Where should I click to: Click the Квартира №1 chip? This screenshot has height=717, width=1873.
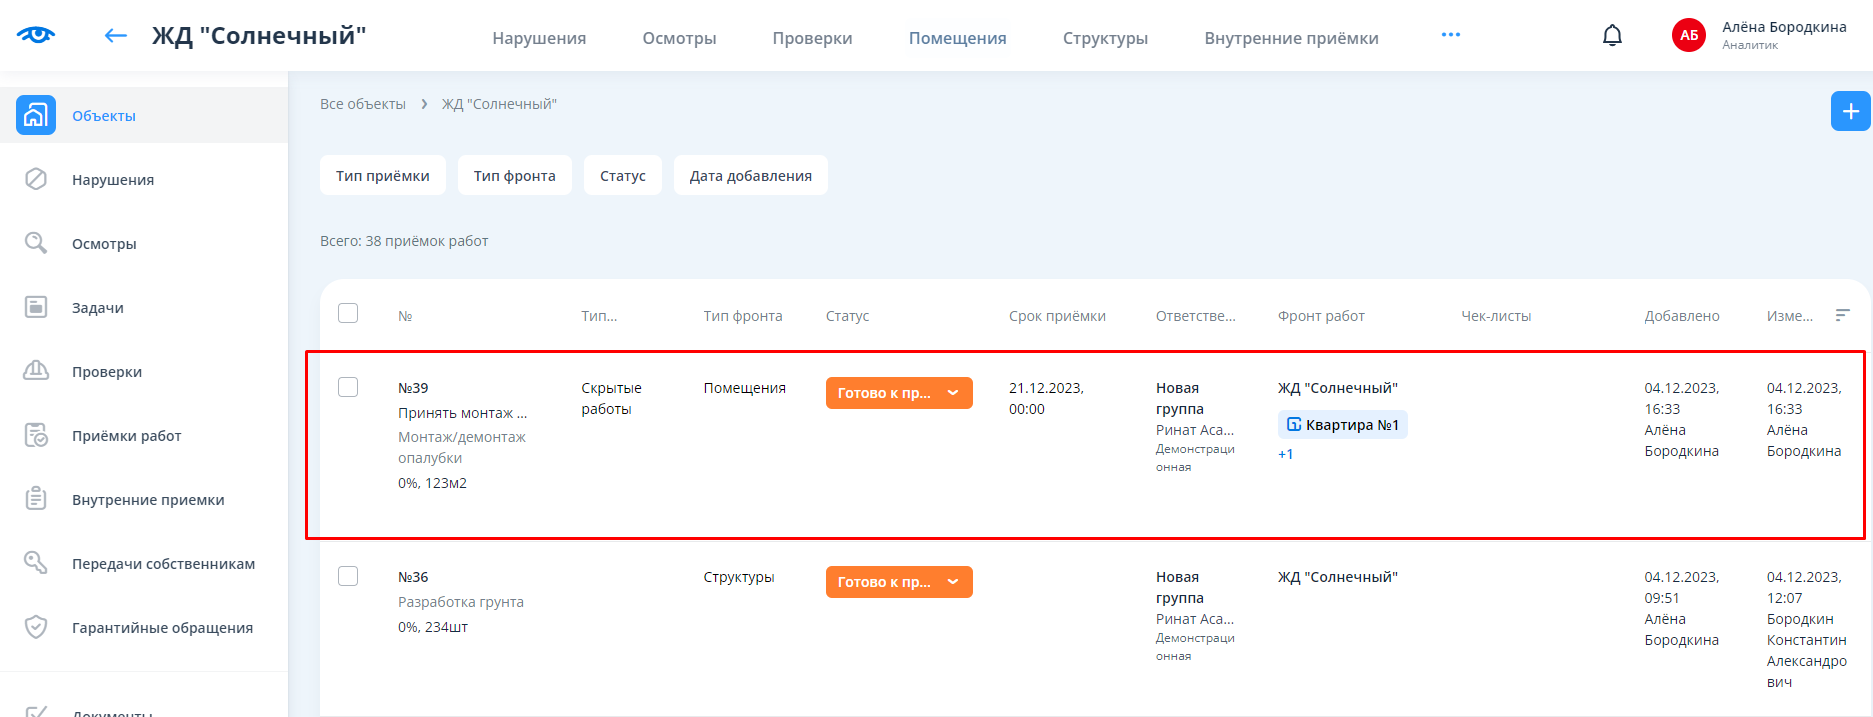coord(1342,425)
